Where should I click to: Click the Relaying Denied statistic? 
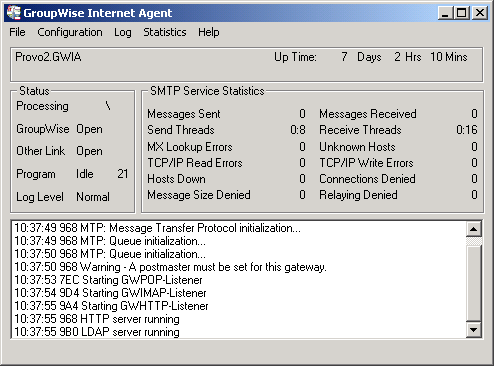point(398,195)
